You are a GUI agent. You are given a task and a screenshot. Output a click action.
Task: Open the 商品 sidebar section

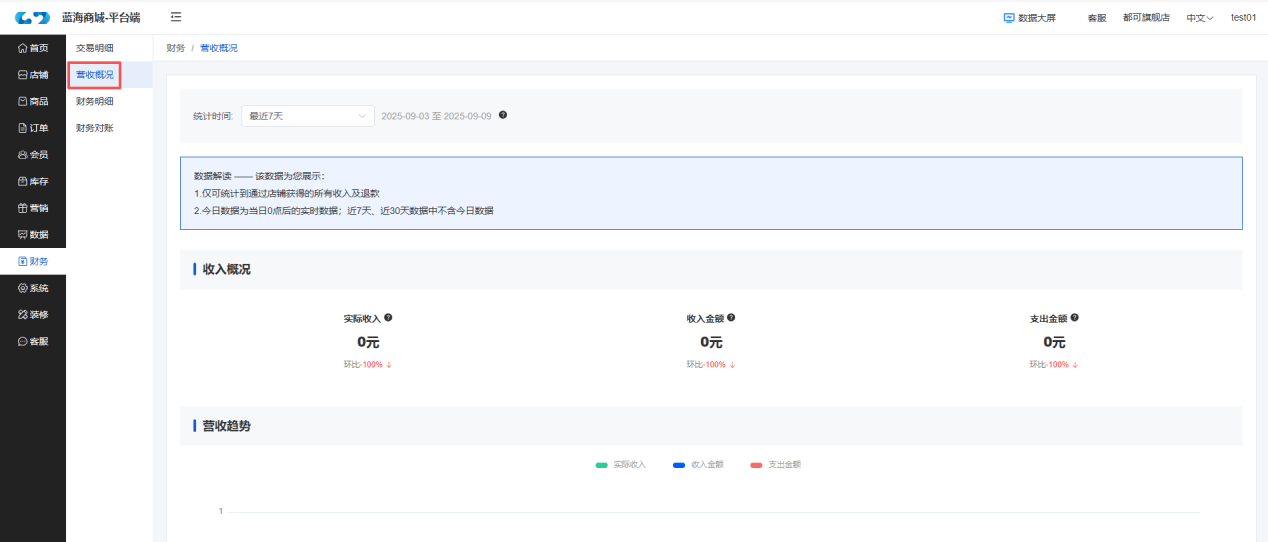pyautogui.click(x=33, y=101)
